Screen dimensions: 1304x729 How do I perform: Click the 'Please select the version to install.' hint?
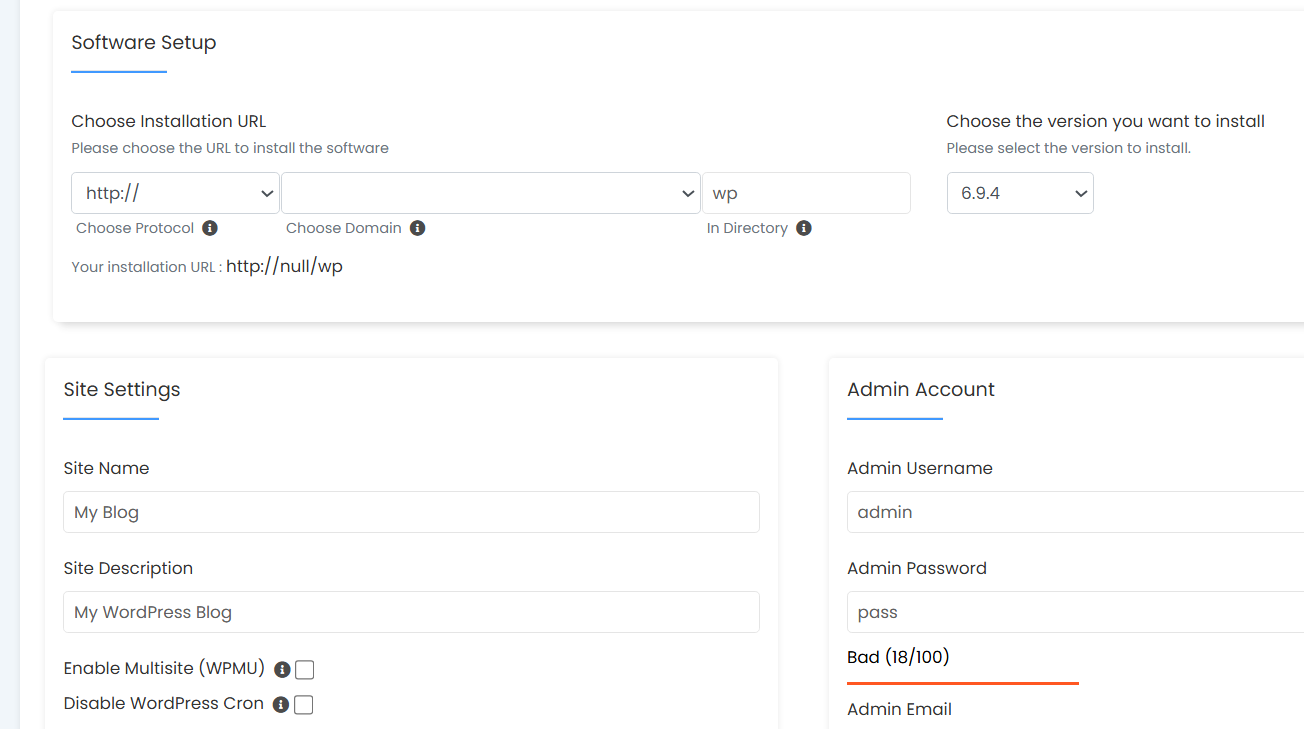point(1069,148)
